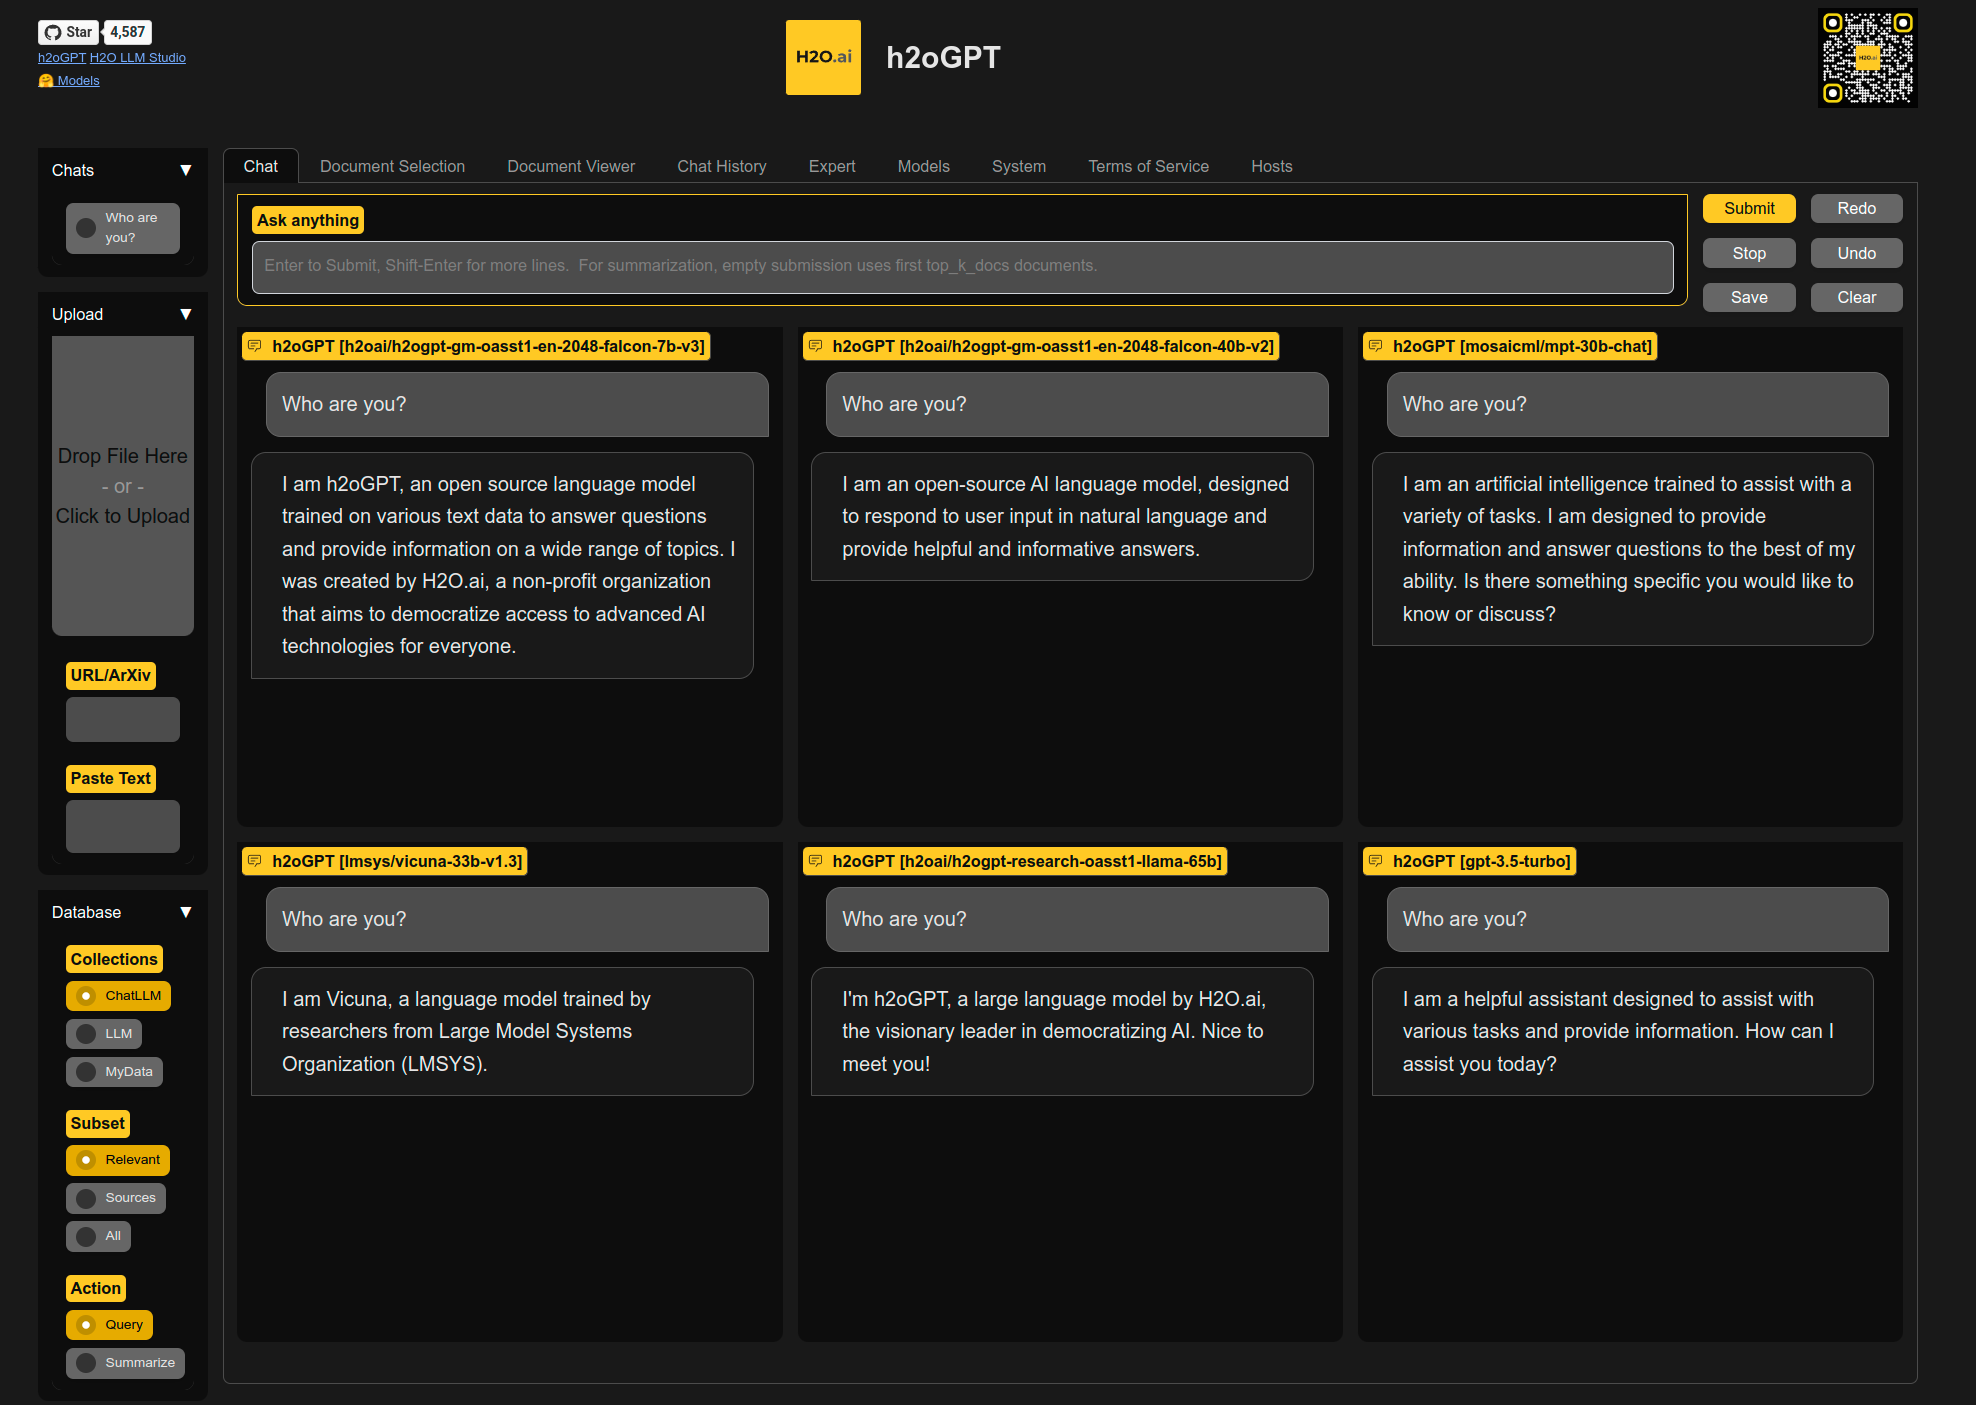
Task: Click chat icon of falcon-7b-v3 panel
Action: [256, 346]
